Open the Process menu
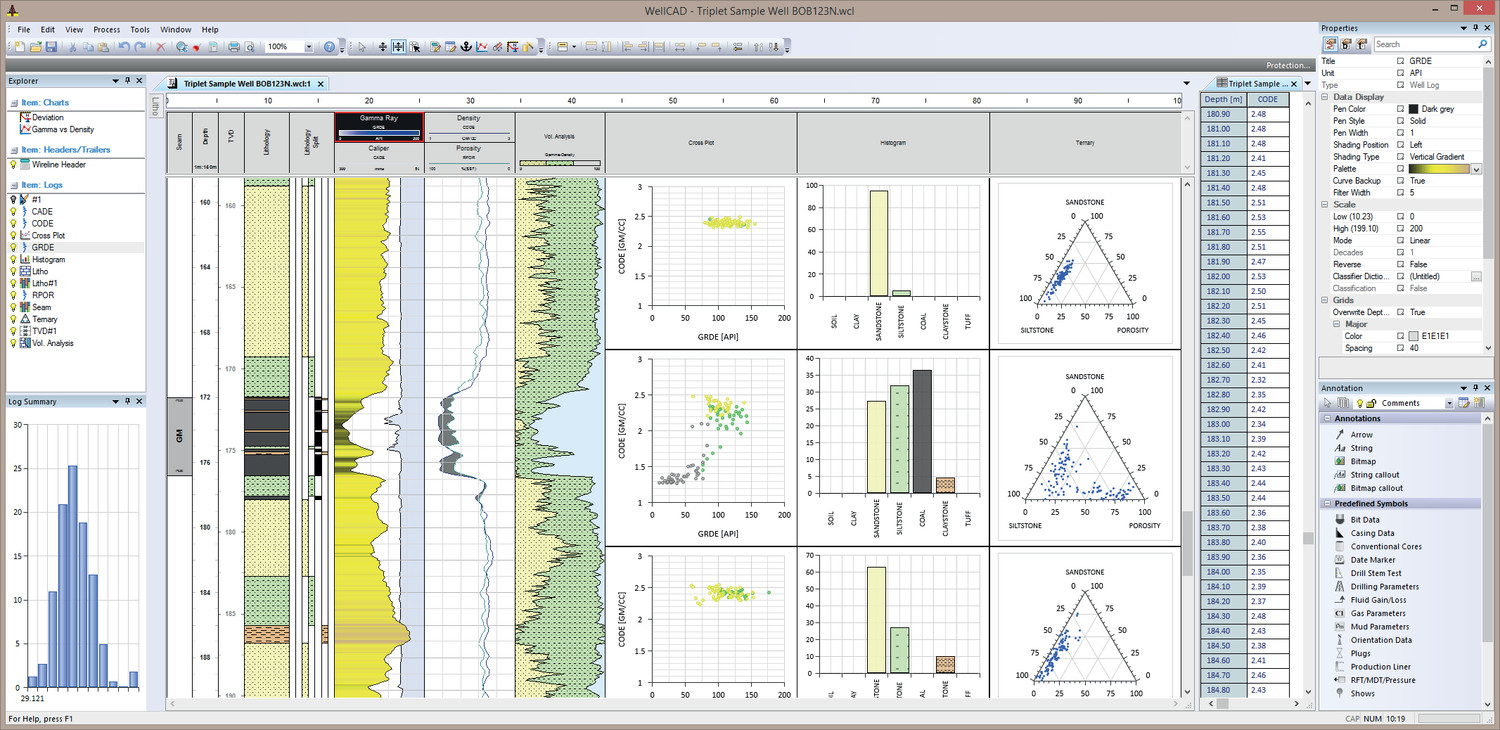The image size is (1500, 730). click(x=106, y=29)
